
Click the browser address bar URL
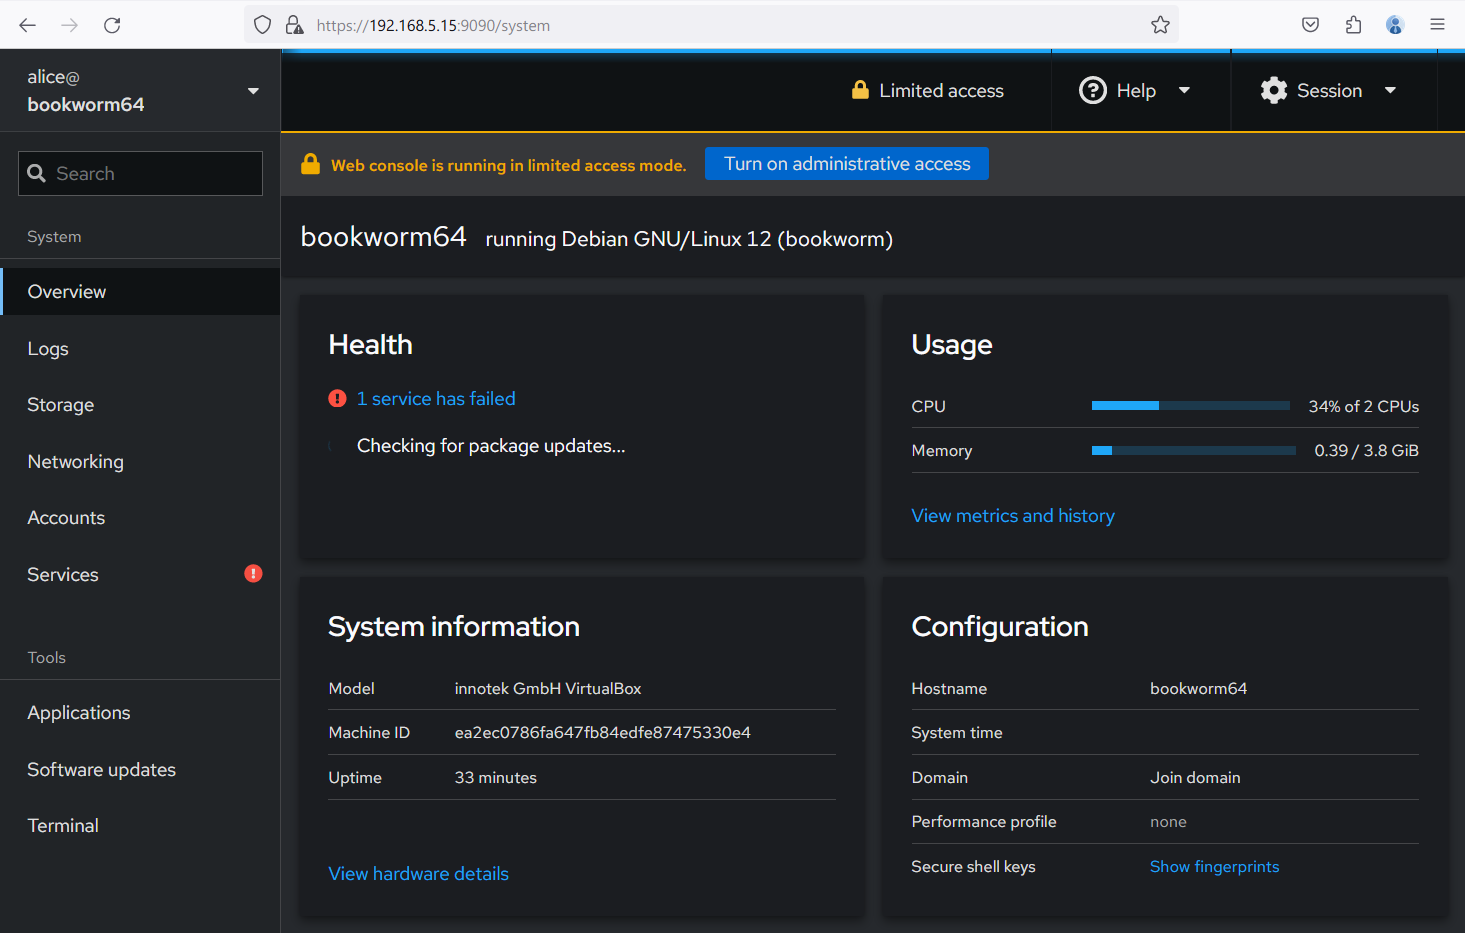coord(433,25)
